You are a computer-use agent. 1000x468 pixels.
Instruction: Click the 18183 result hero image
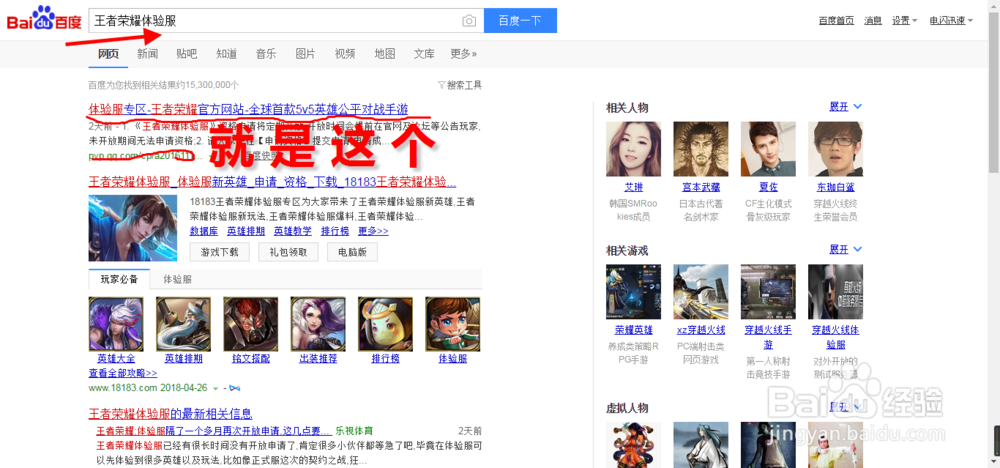coord(133,228)
